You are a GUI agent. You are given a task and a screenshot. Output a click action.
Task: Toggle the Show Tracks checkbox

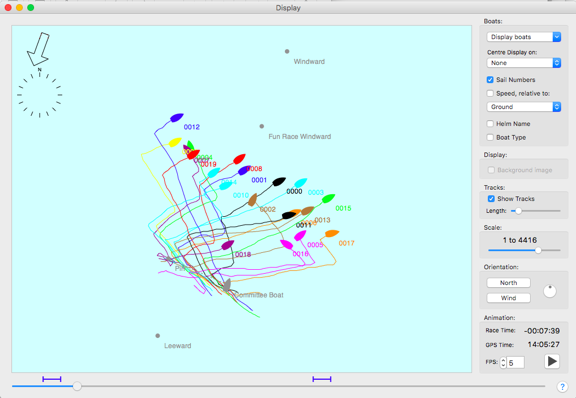491,199
